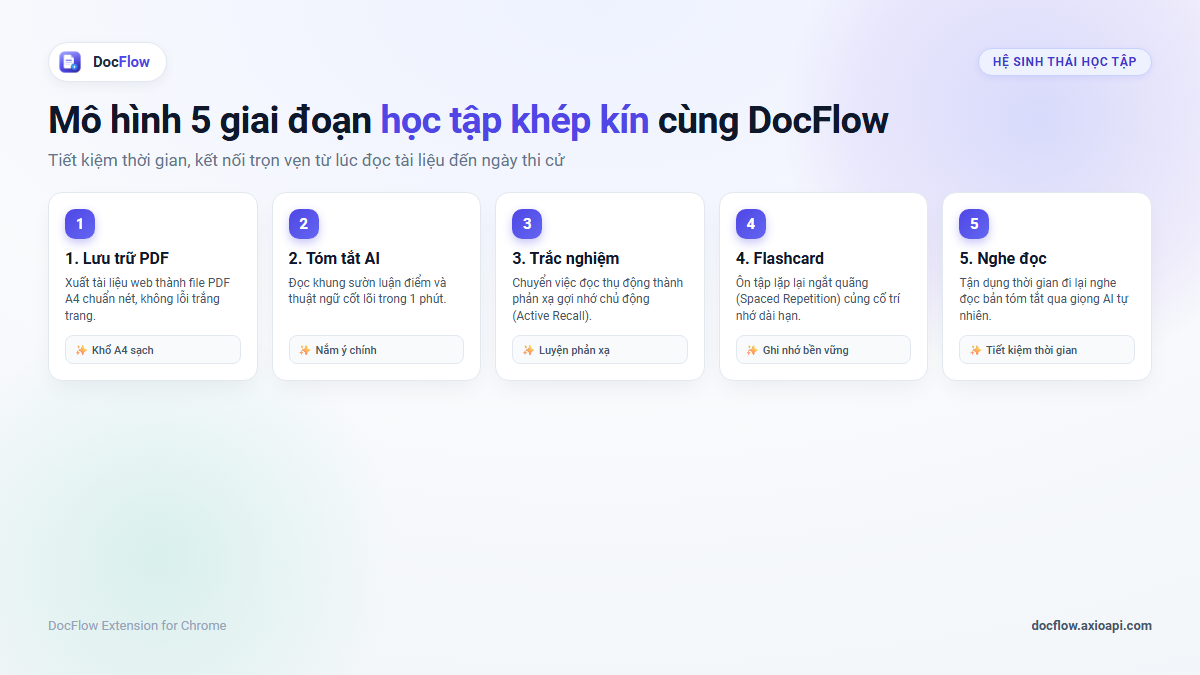Click the Khổ A4 sạch tag
Screen dimensions: 1200x675
click(x=153, y=350)
